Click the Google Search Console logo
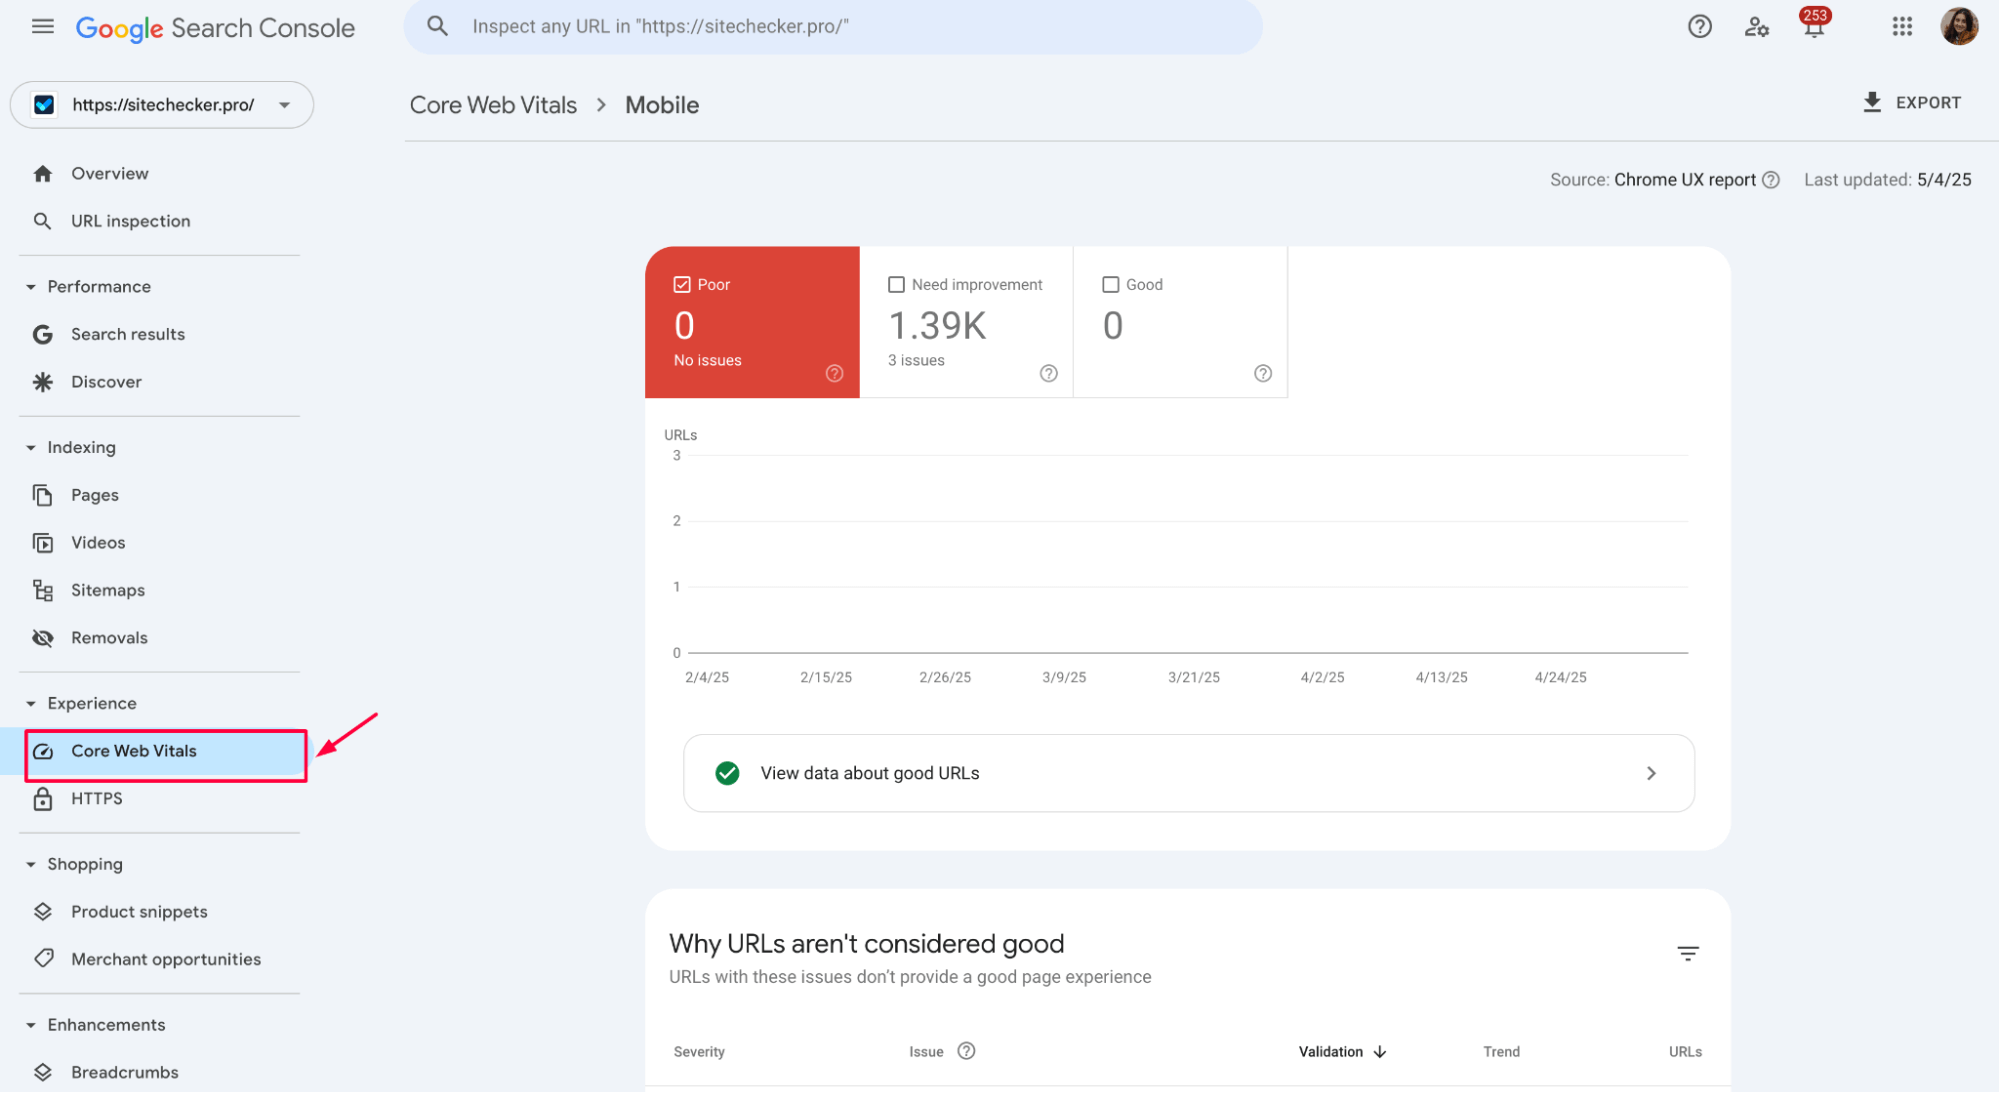Viewport: 1999px width, 1093px height. pyautogui.click(x=215, y=28)
